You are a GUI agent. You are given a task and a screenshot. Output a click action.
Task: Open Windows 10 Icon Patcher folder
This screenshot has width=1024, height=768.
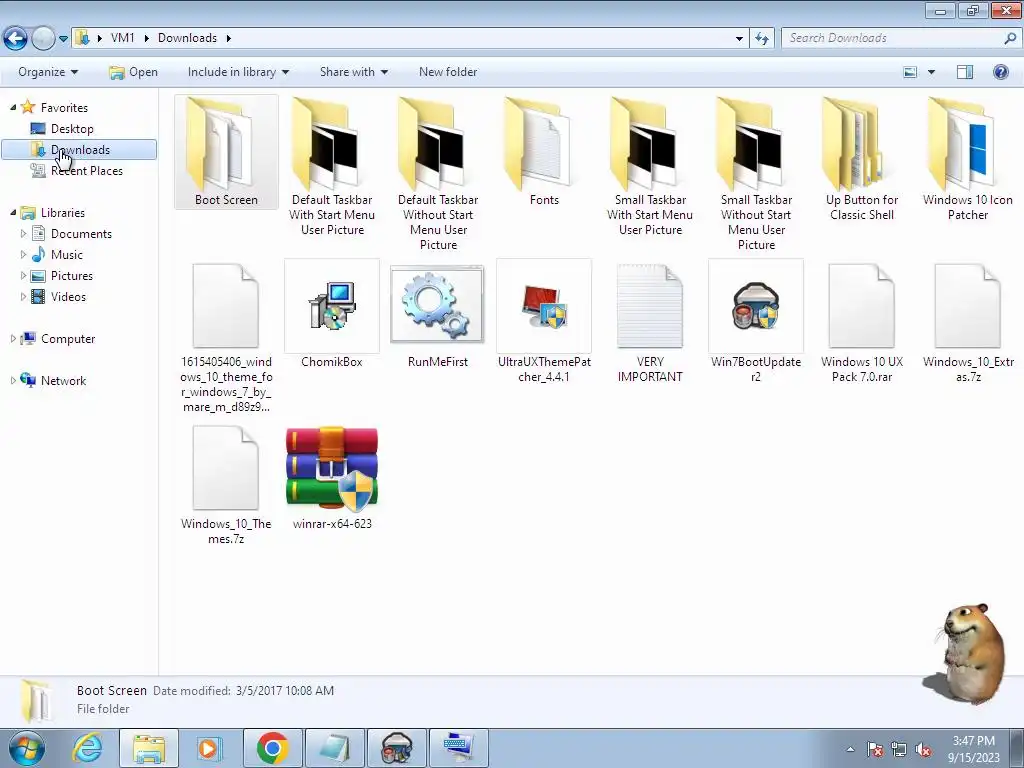tap(967, 159)
